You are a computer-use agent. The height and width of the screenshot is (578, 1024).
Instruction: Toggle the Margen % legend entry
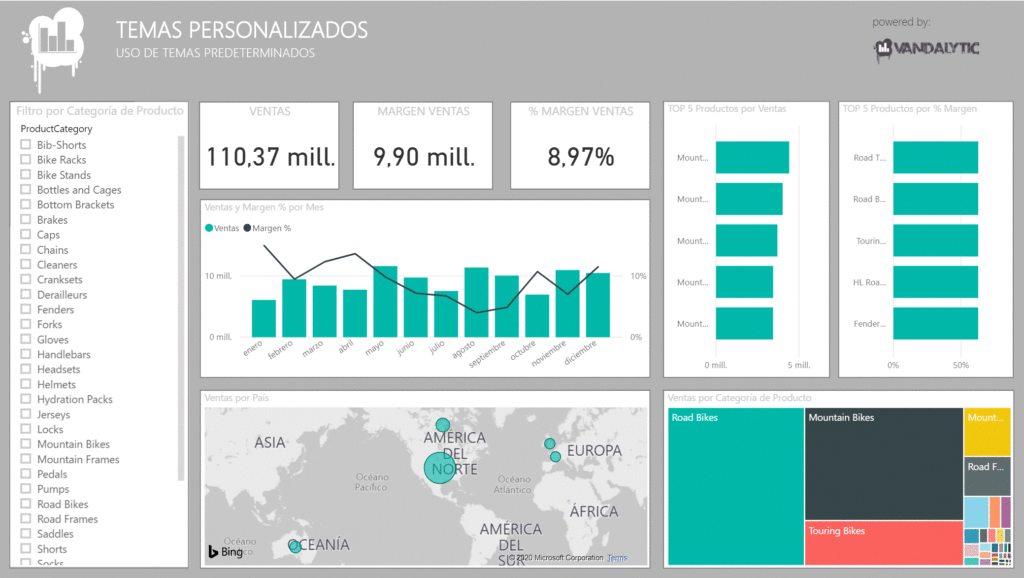click(x=267, y=228)
